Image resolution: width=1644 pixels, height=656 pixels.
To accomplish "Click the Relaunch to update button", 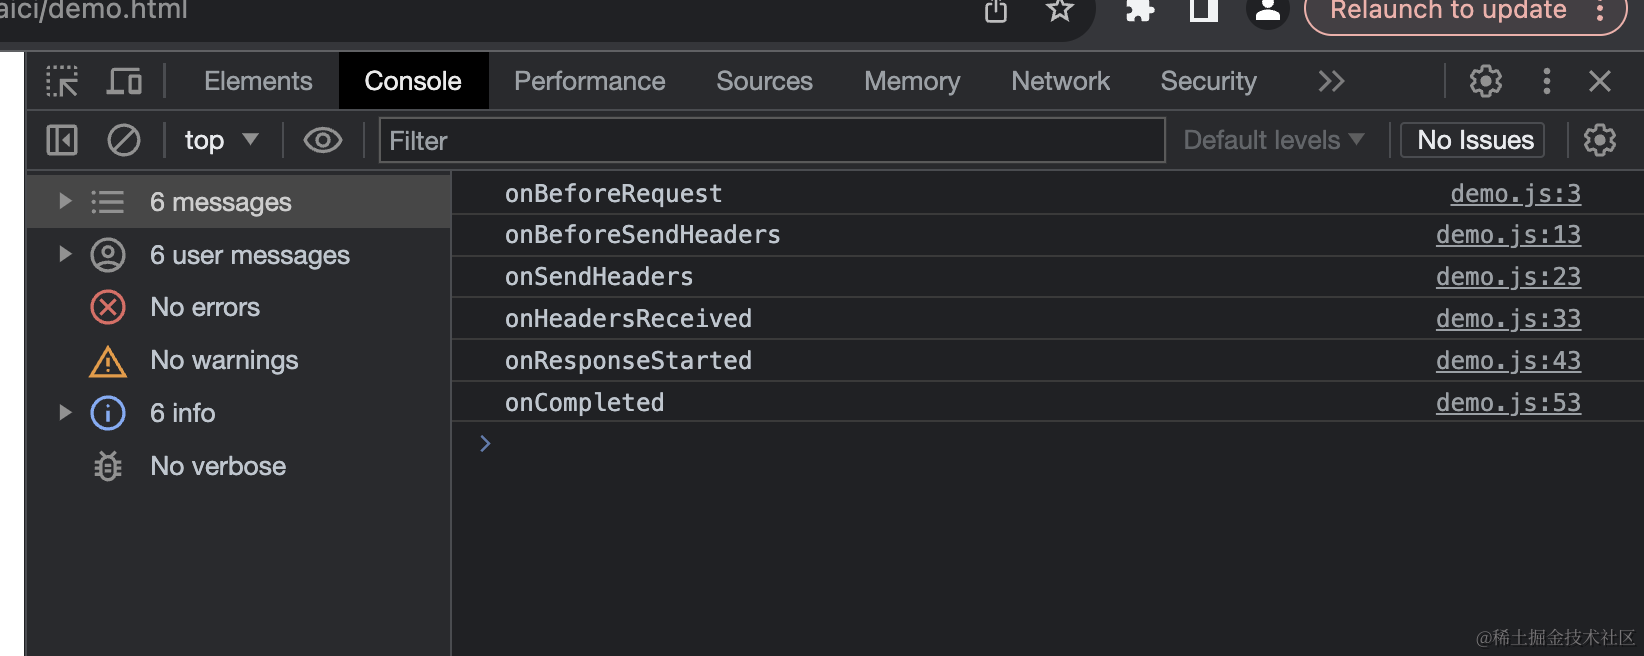I will point(1448,12).
